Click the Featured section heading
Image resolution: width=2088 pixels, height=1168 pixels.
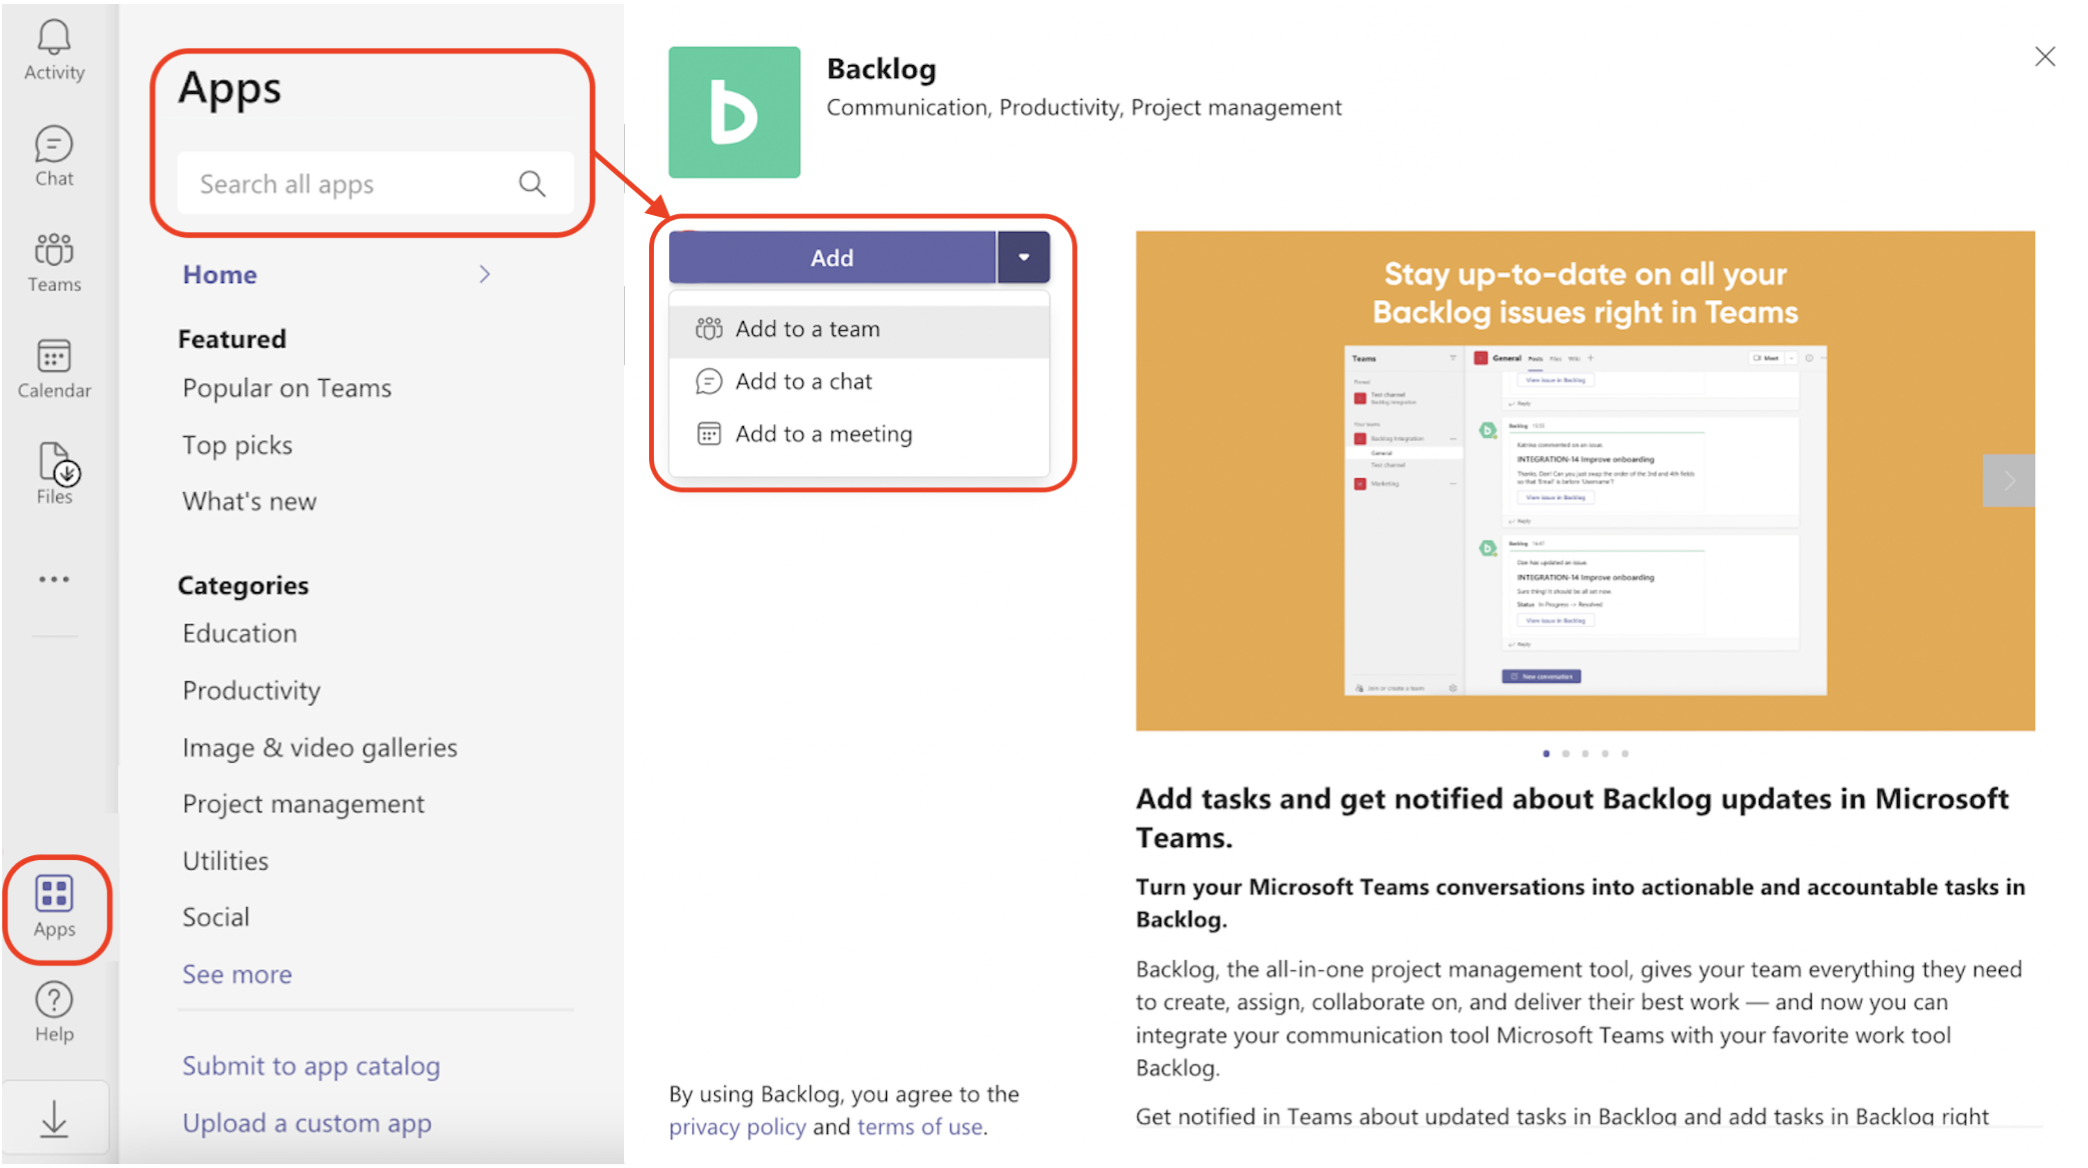coord(232,339)
